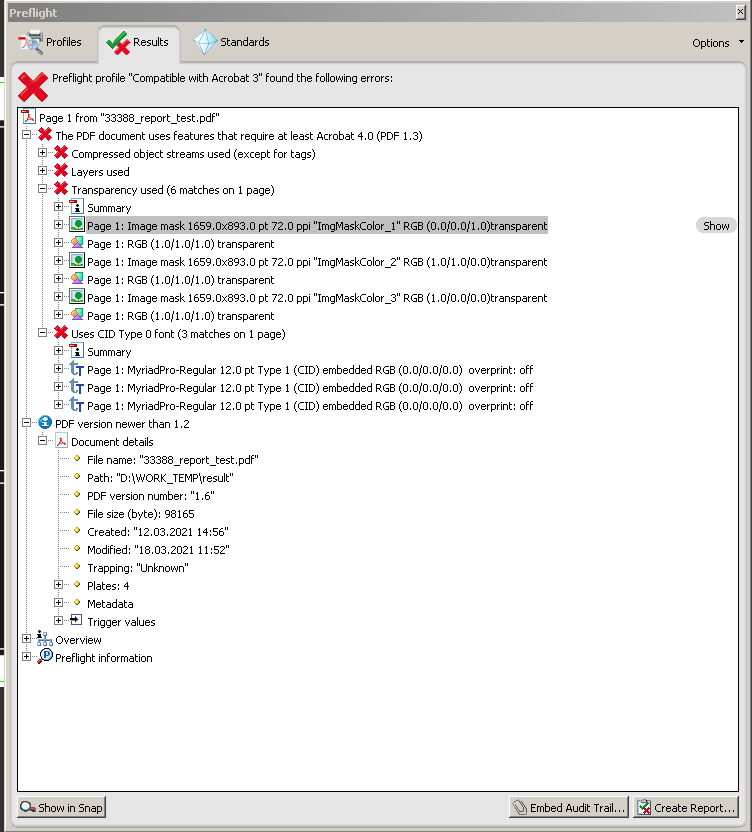Image resolution: width=752 pixels, height=832 pixels.
Task: Switch to the Profiles tab
Action: pos(50,42)
